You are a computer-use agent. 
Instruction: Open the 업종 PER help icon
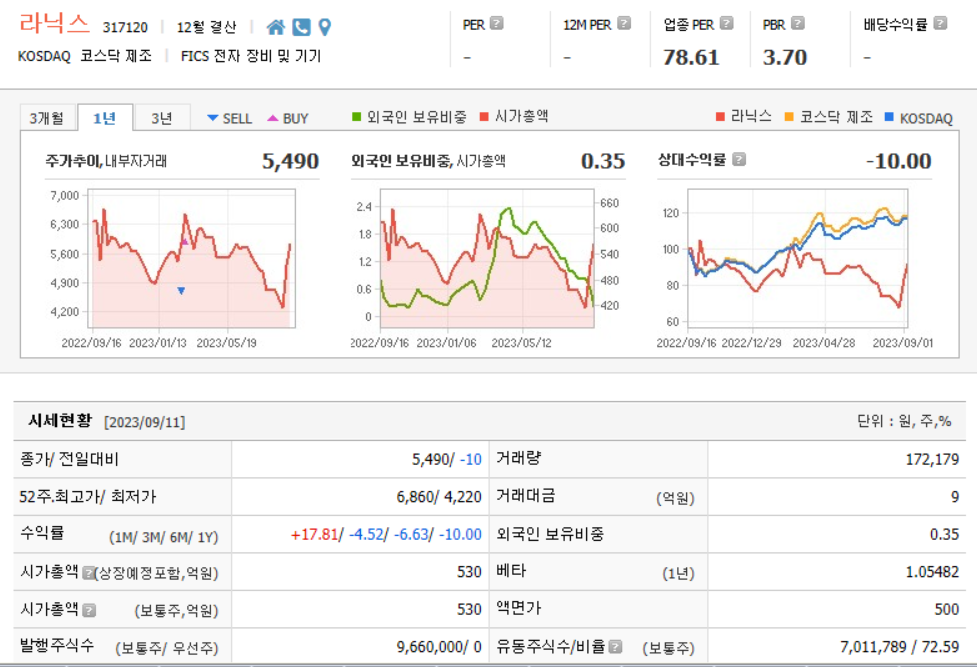pos(727,22)
